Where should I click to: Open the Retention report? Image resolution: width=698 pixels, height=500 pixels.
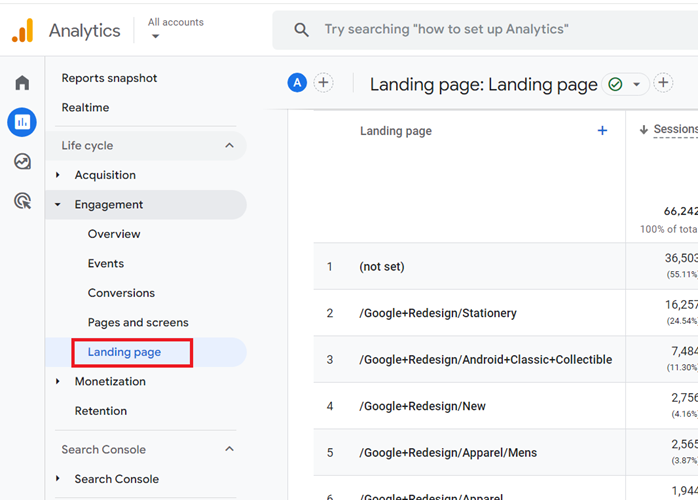(x=101, y=411)
